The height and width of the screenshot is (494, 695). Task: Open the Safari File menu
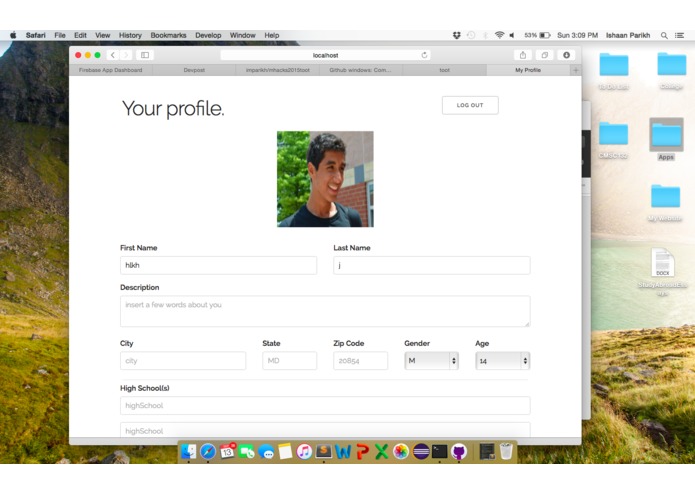click(60, 35)
